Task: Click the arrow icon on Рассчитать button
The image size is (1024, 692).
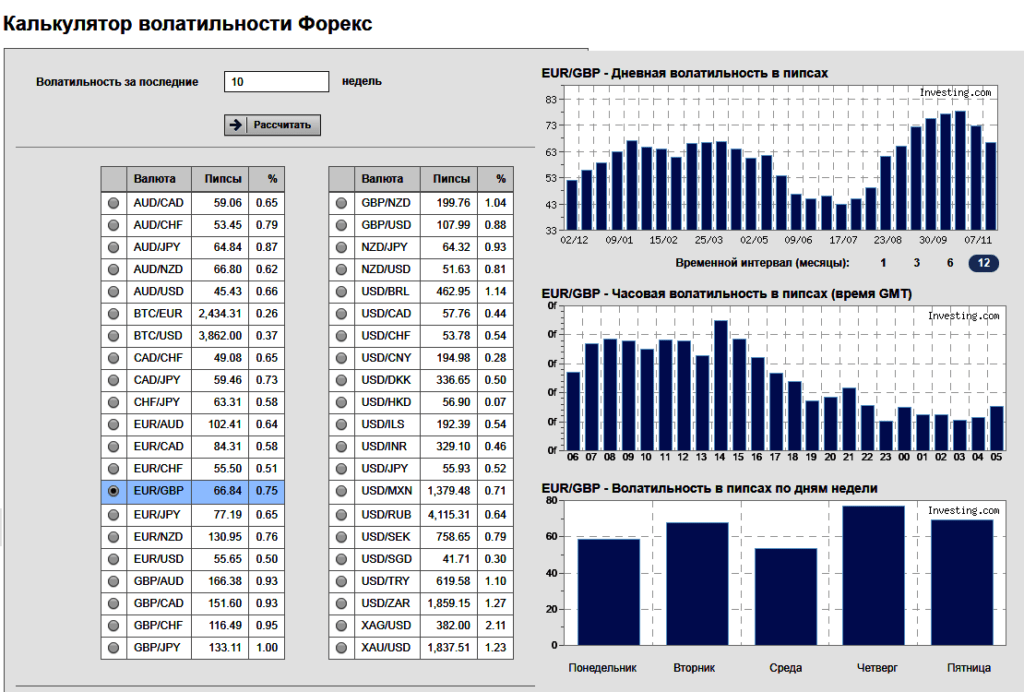Action: coord(236,125)
